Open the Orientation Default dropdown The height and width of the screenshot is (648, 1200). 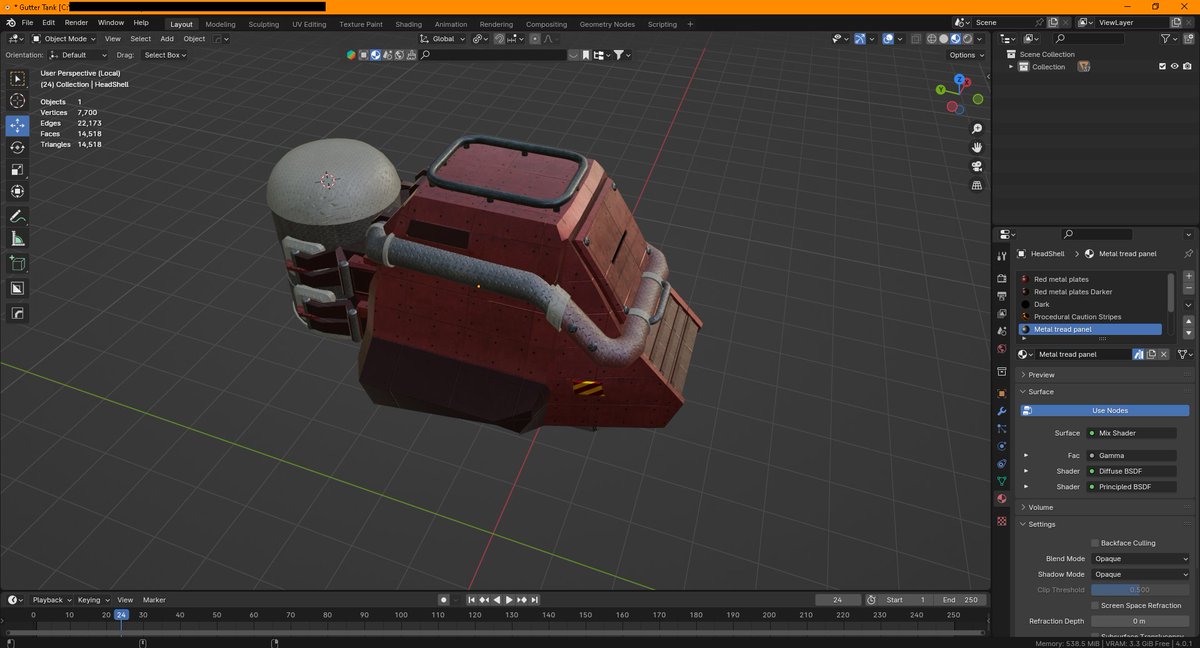(78, 55)
